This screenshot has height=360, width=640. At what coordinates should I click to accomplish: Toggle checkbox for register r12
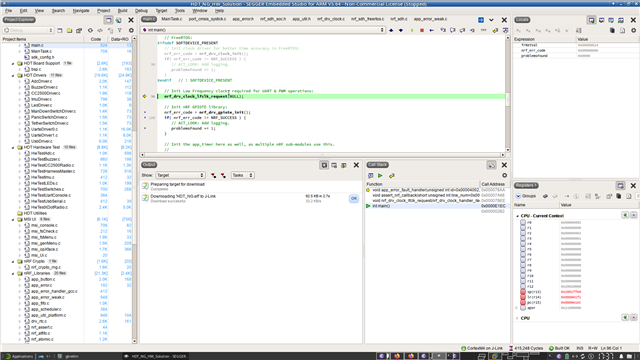pos(523,286)
